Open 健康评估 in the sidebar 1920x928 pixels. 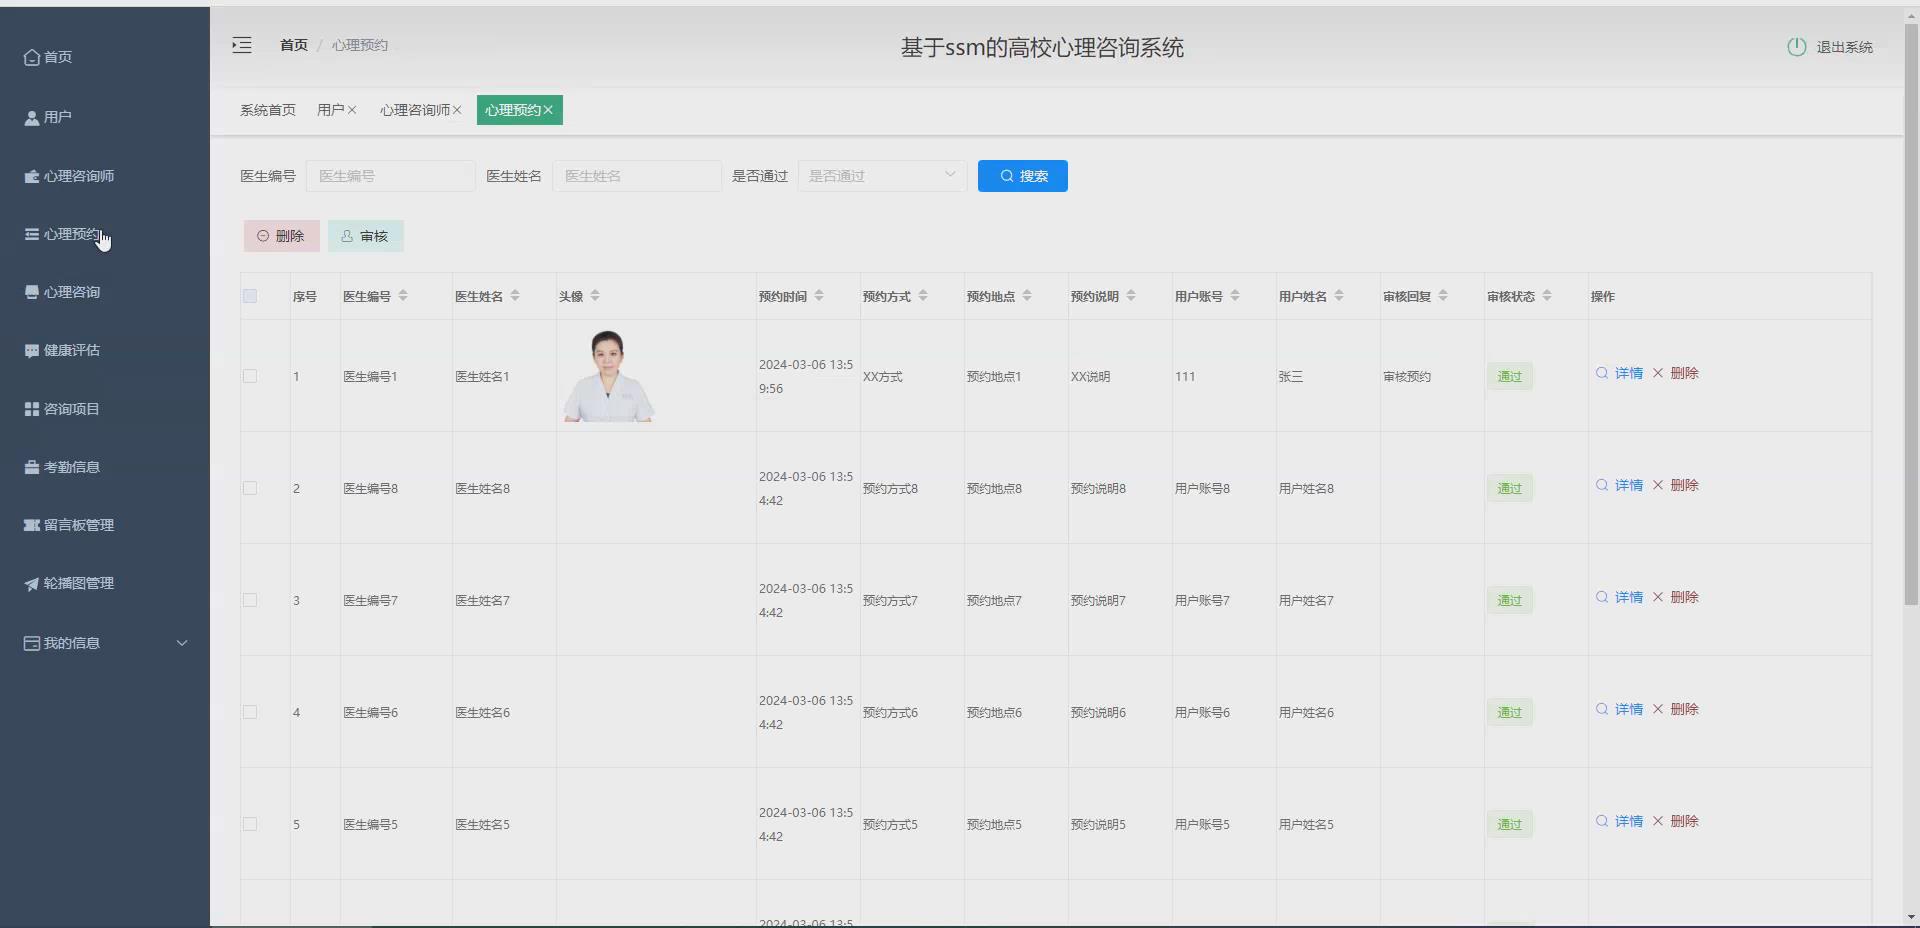(x=70, y=350)
